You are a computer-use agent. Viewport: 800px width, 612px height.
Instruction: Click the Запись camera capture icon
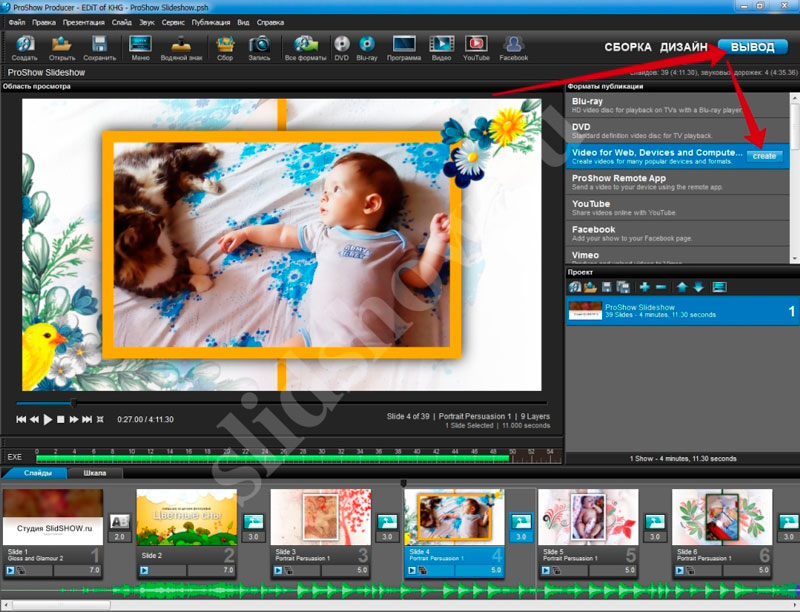point(259,47)
